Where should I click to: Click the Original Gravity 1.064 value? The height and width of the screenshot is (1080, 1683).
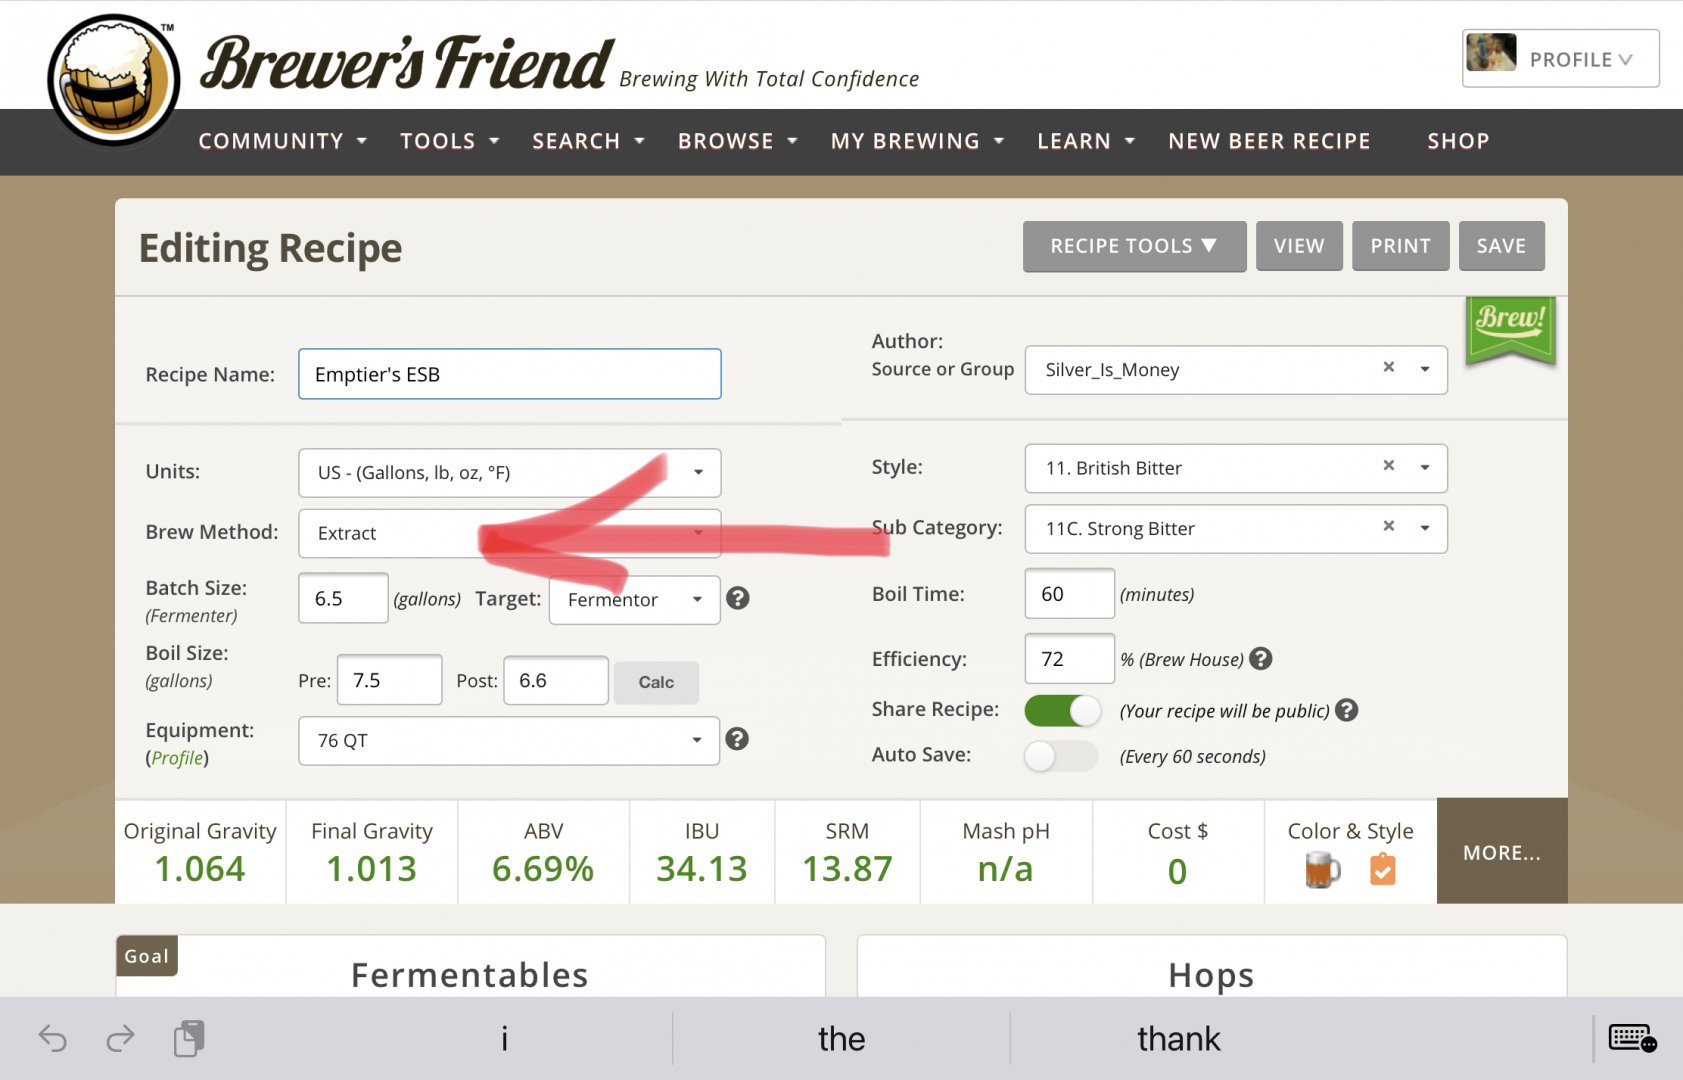pyautogui.click(x=200, y=869)
